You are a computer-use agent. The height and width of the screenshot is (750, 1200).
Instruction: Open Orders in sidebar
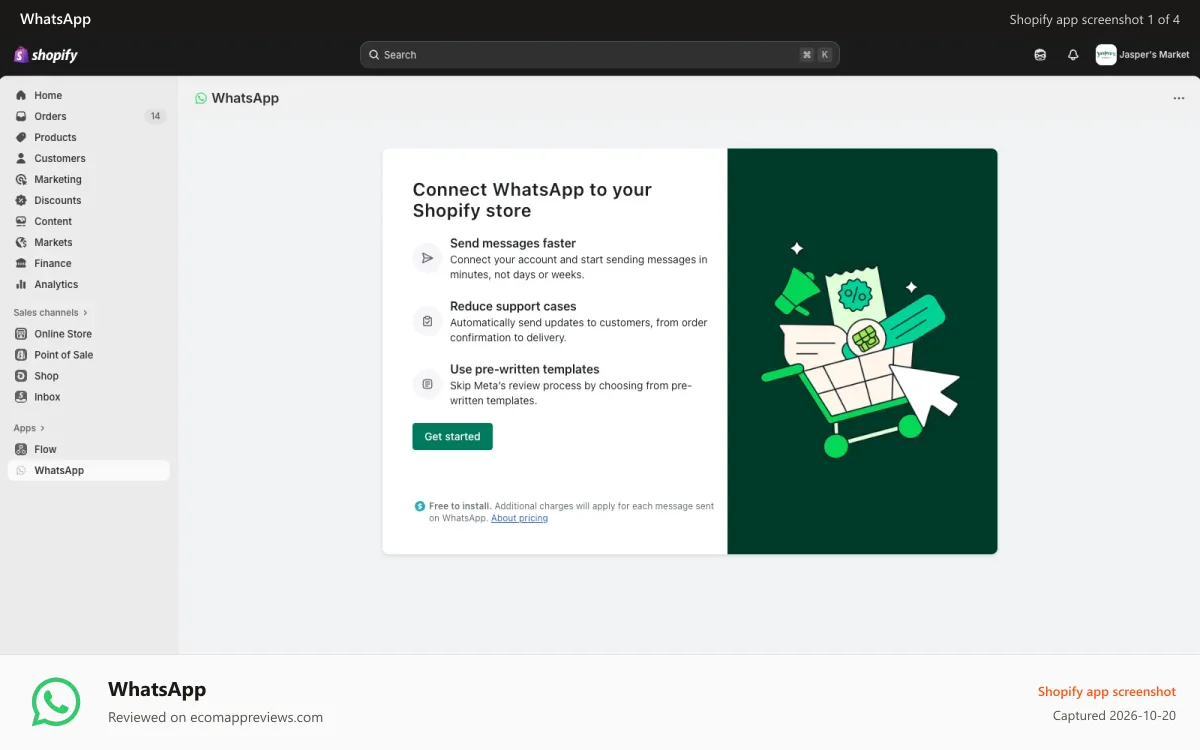tap(50, 116)
